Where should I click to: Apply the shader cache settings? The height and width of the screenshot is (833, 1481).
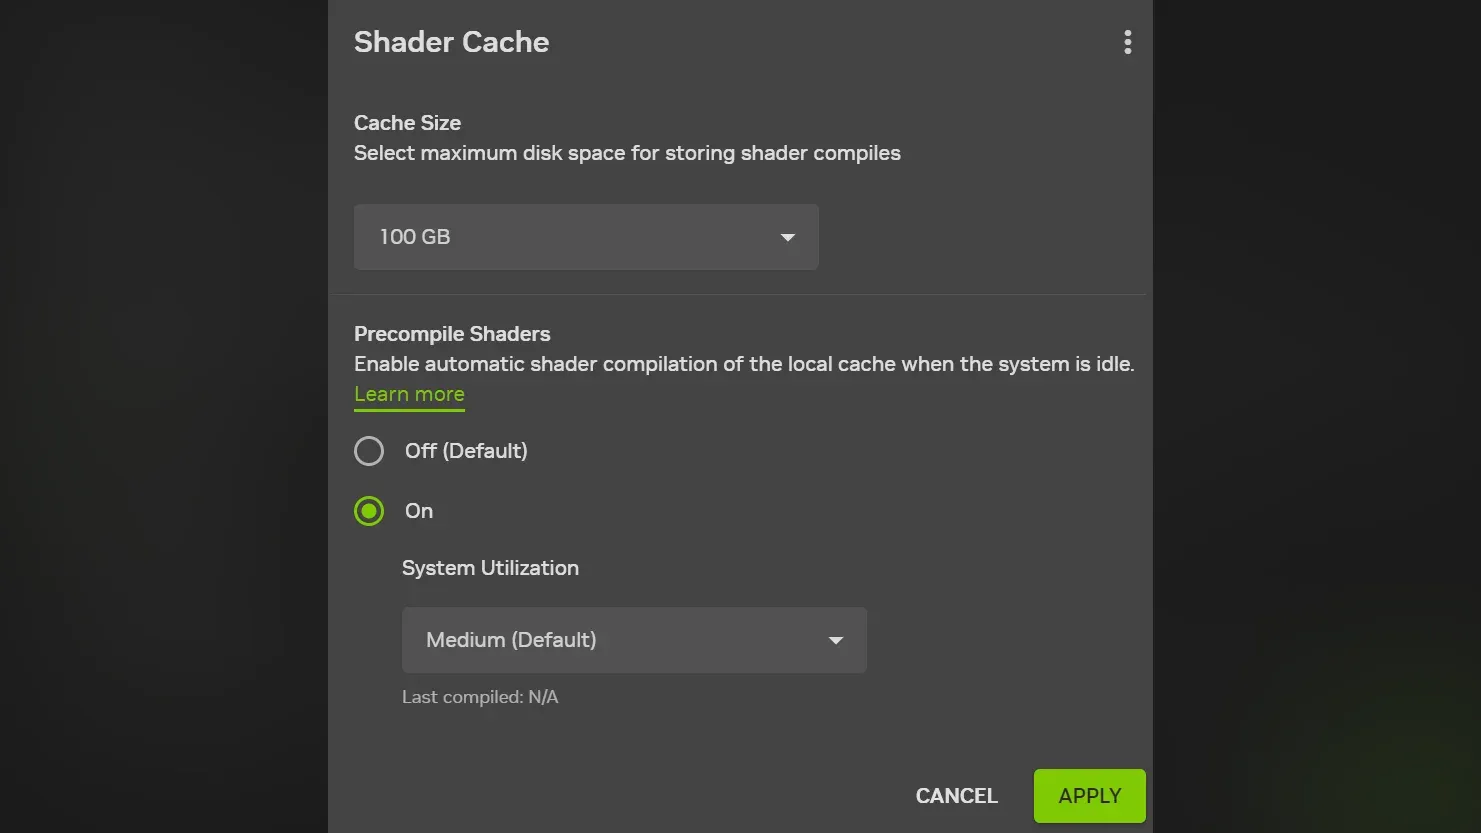pos(1090,796)
